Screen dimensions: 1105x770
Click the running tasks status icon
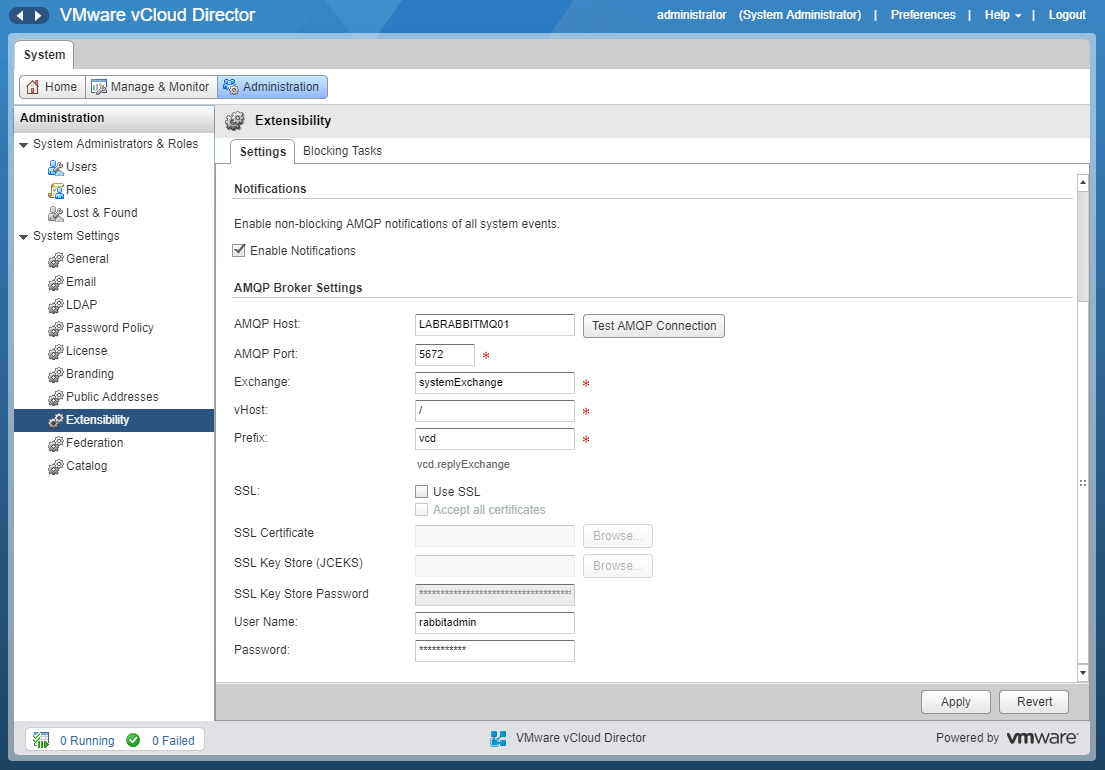(x=42, y=741)
